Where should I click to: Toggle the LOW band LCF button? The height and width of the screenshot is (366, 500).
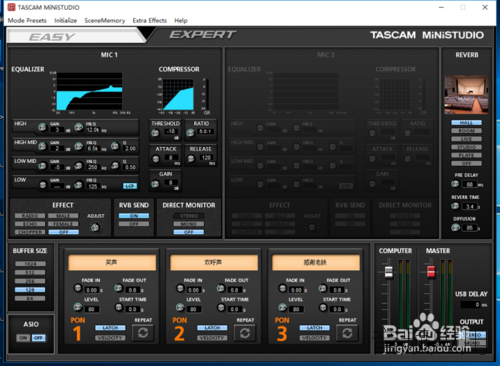click(x=130, y=186)
